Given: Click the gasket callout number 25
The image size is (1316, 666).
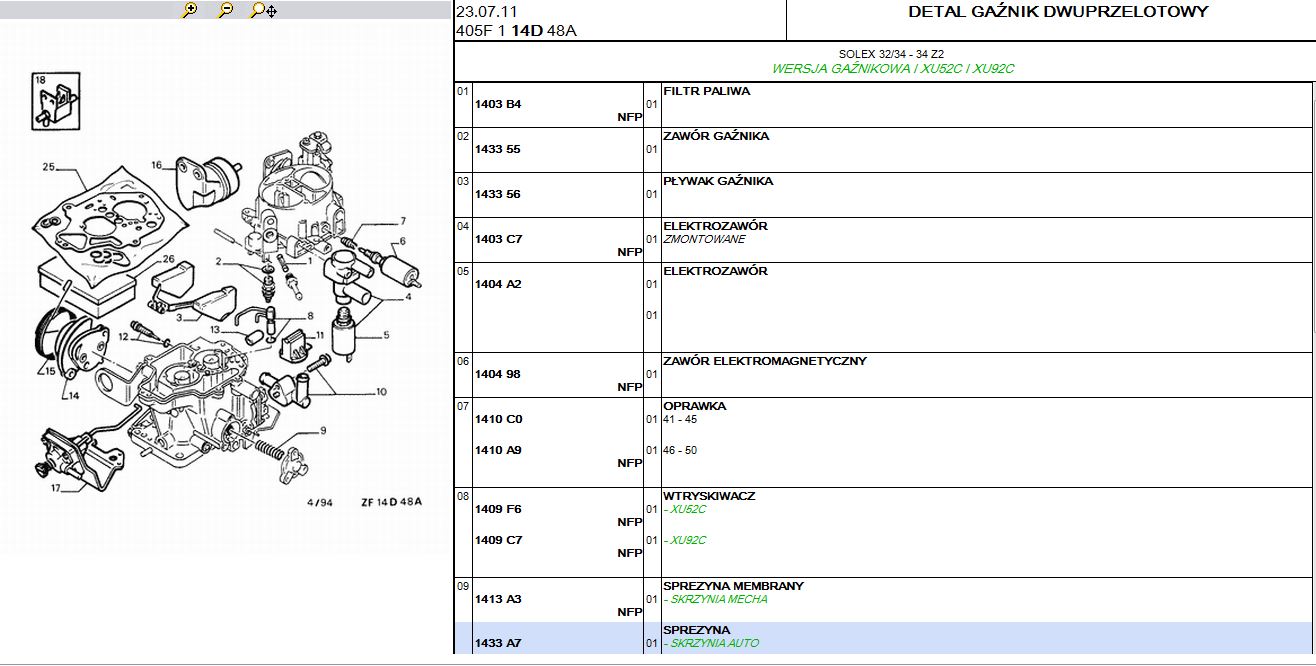Looking at the screenshot, I should (x=48, y=167).
